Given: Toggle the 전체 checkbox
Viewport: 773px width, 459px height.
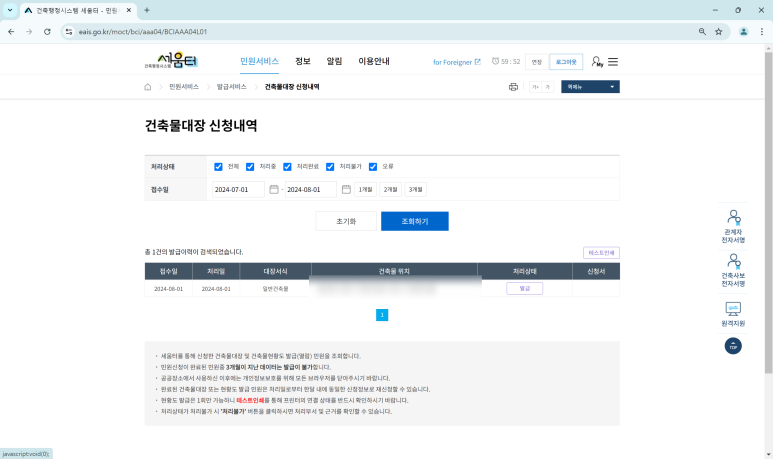Looking at the screenshot, I should click(x=218, y=167).
